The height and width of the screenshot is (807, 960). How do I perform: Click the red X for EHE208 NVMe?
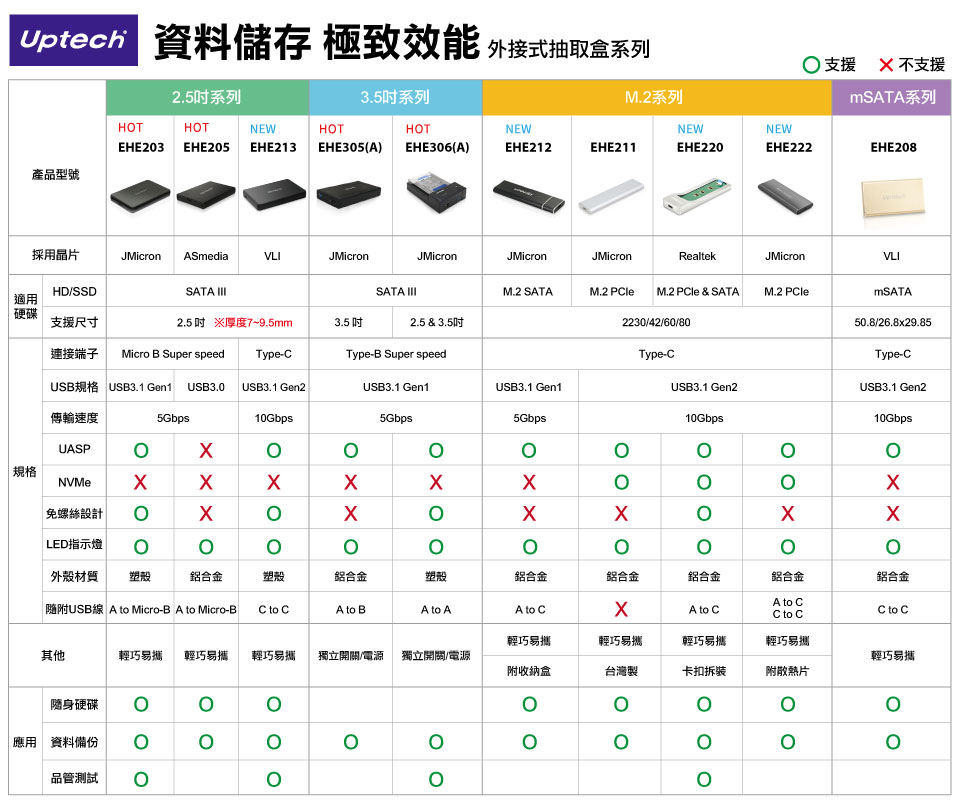(x=893, y=482)
